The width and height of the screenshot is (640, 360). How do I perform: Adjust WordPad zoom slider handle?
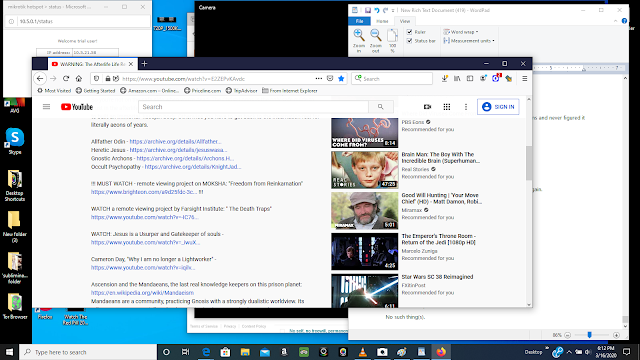[589, 335]
